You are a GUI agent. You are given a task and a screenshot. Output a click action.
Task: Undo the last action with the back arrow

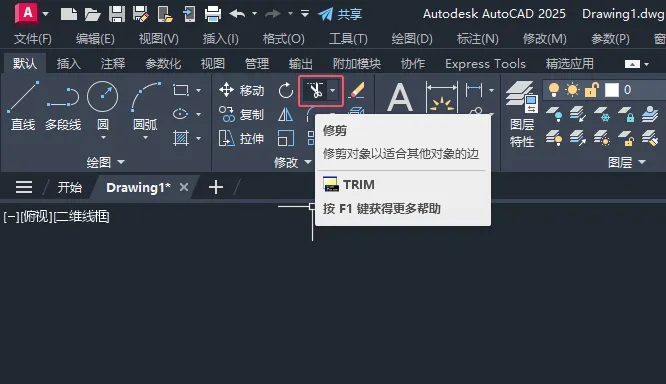pos(237,14)
